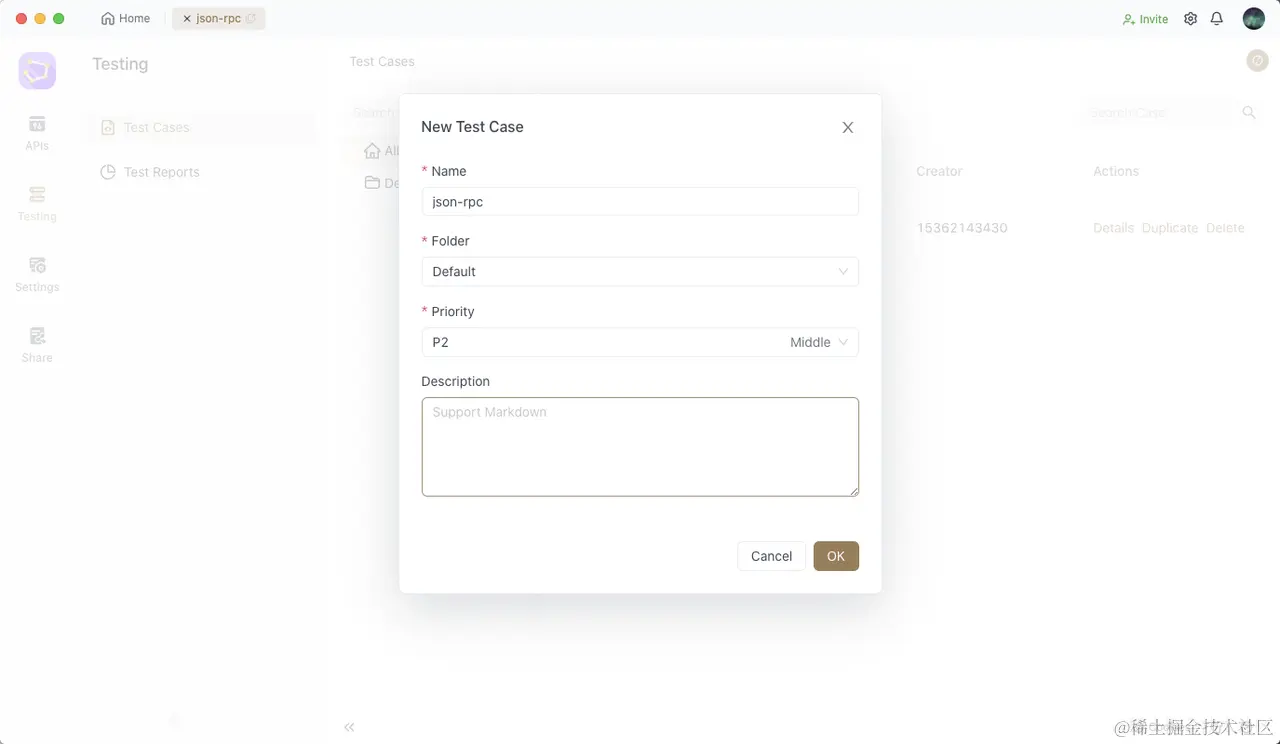Select the Testing sidebar icon
Viewport: 1280px width, 744px height.
(x=37, y=203)
